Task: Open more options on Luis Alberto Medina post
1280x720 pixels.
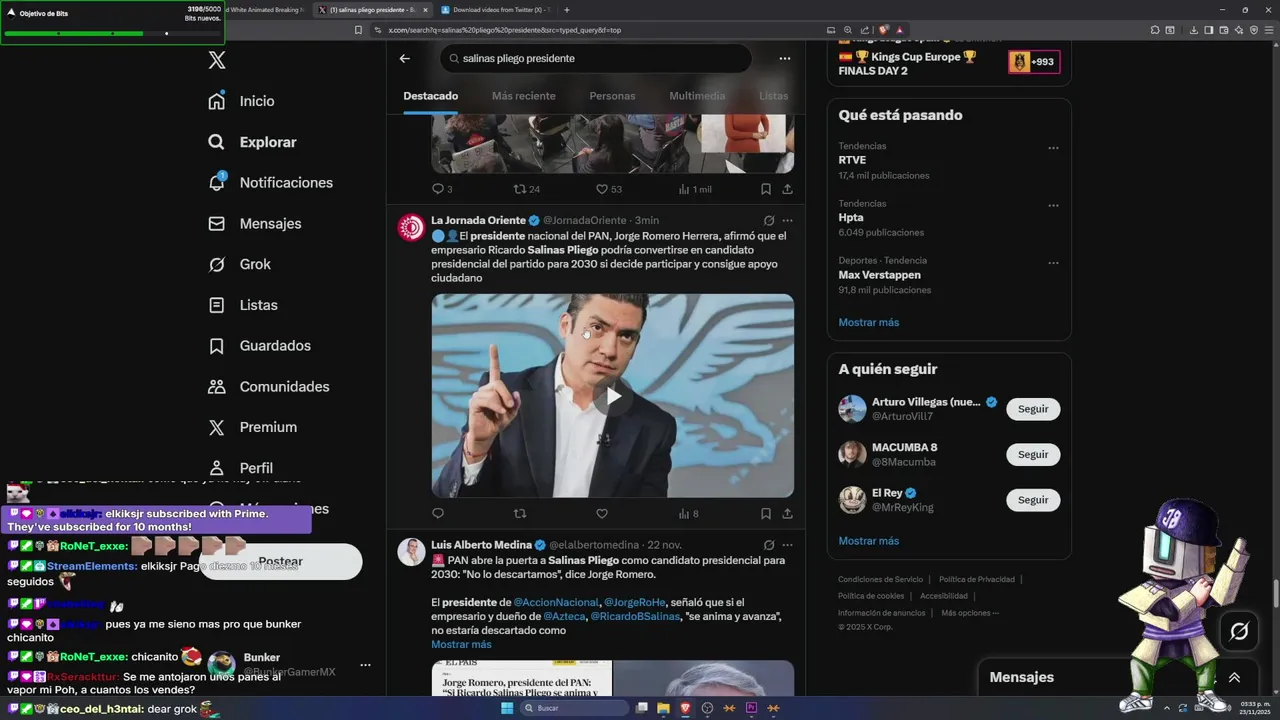Action: 788,545
